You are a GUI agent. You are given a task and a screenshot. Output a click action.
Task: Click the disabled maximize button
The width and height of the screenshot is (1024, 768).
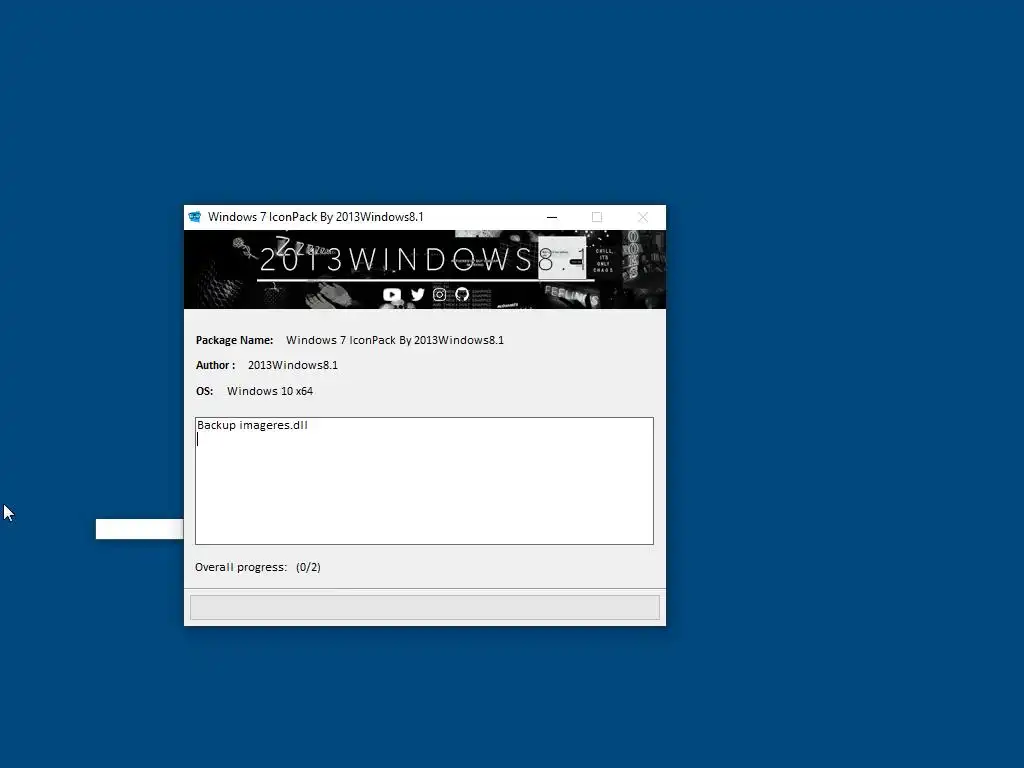click(x=597, y=217)
